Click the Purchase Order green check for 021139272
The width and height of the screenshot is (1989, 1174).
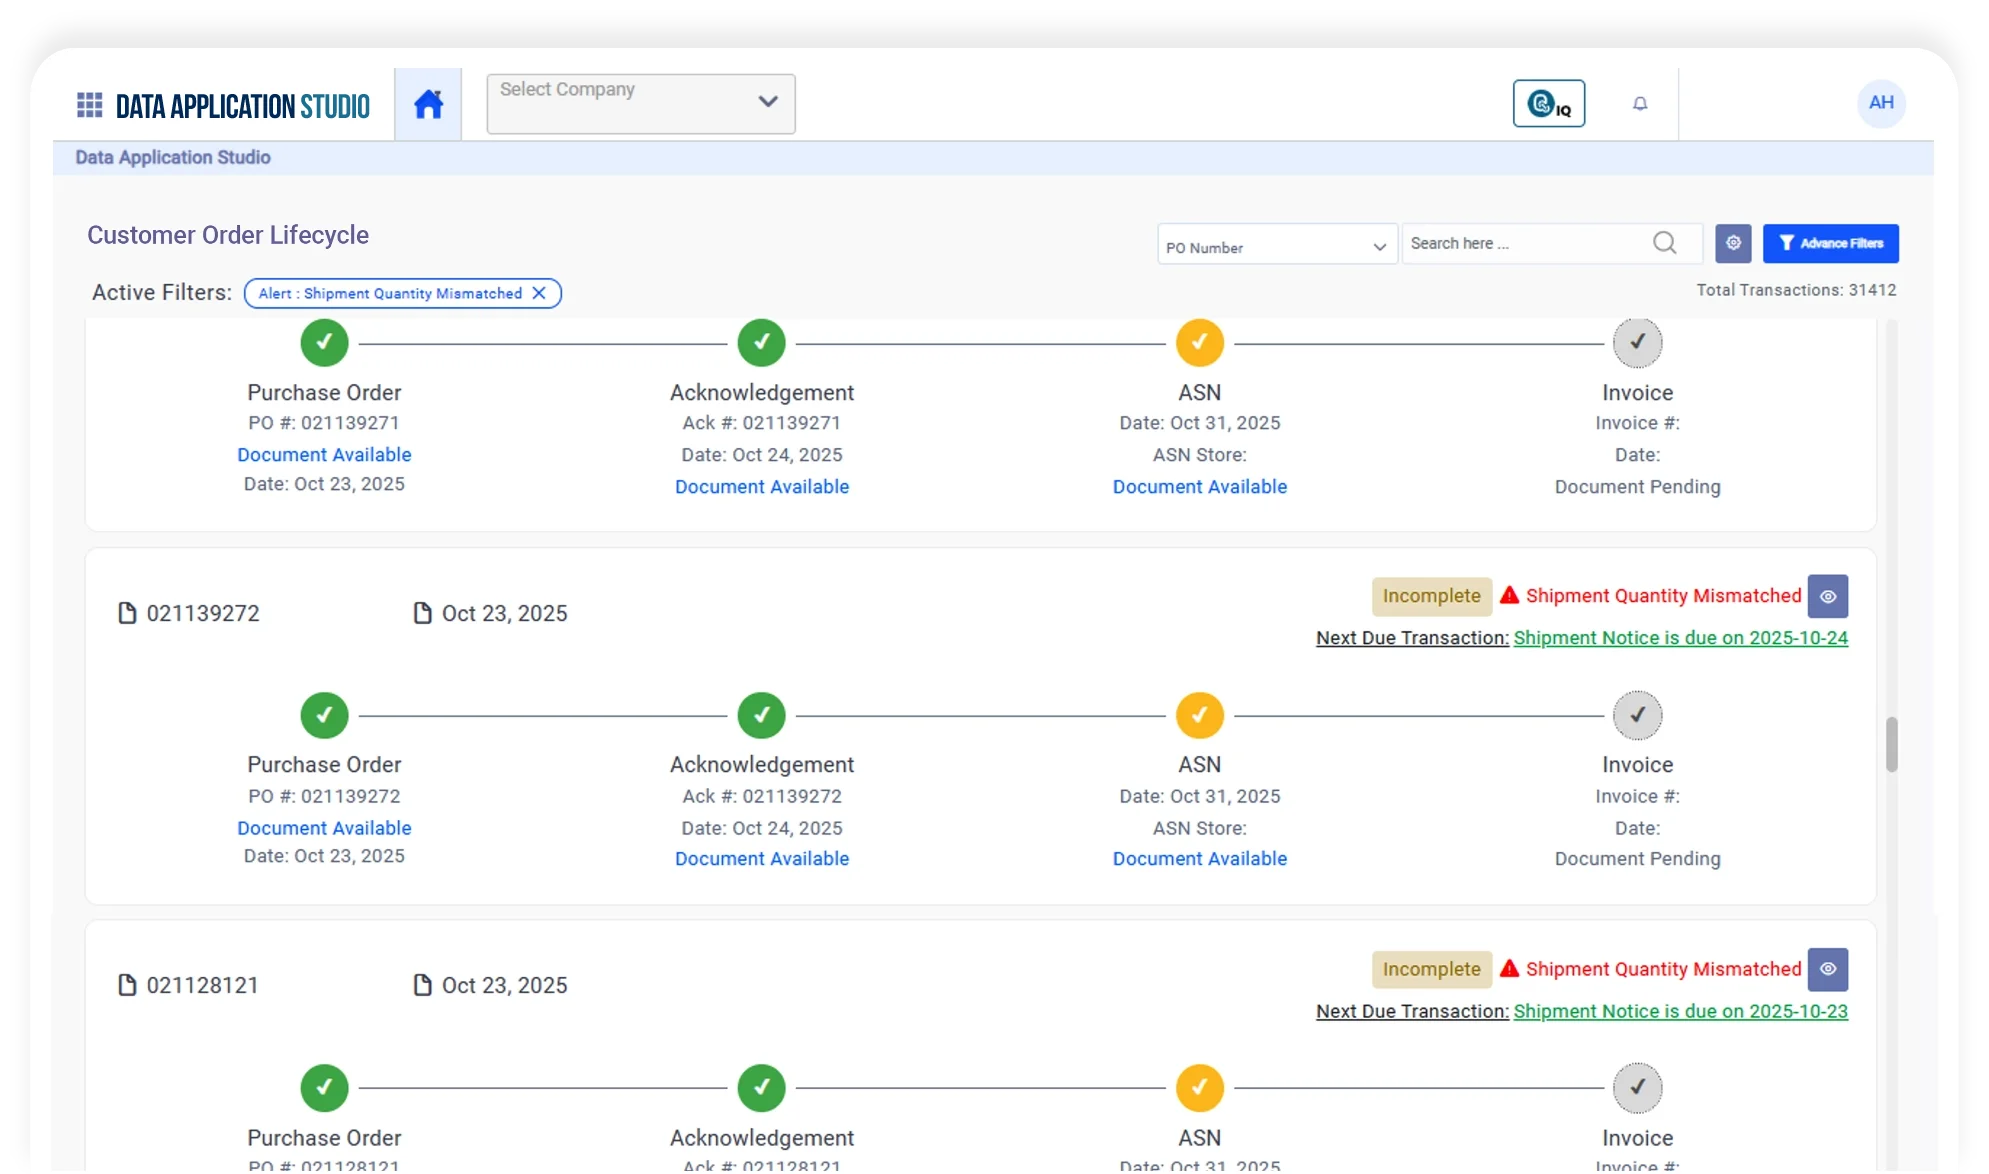click(324, 715)
